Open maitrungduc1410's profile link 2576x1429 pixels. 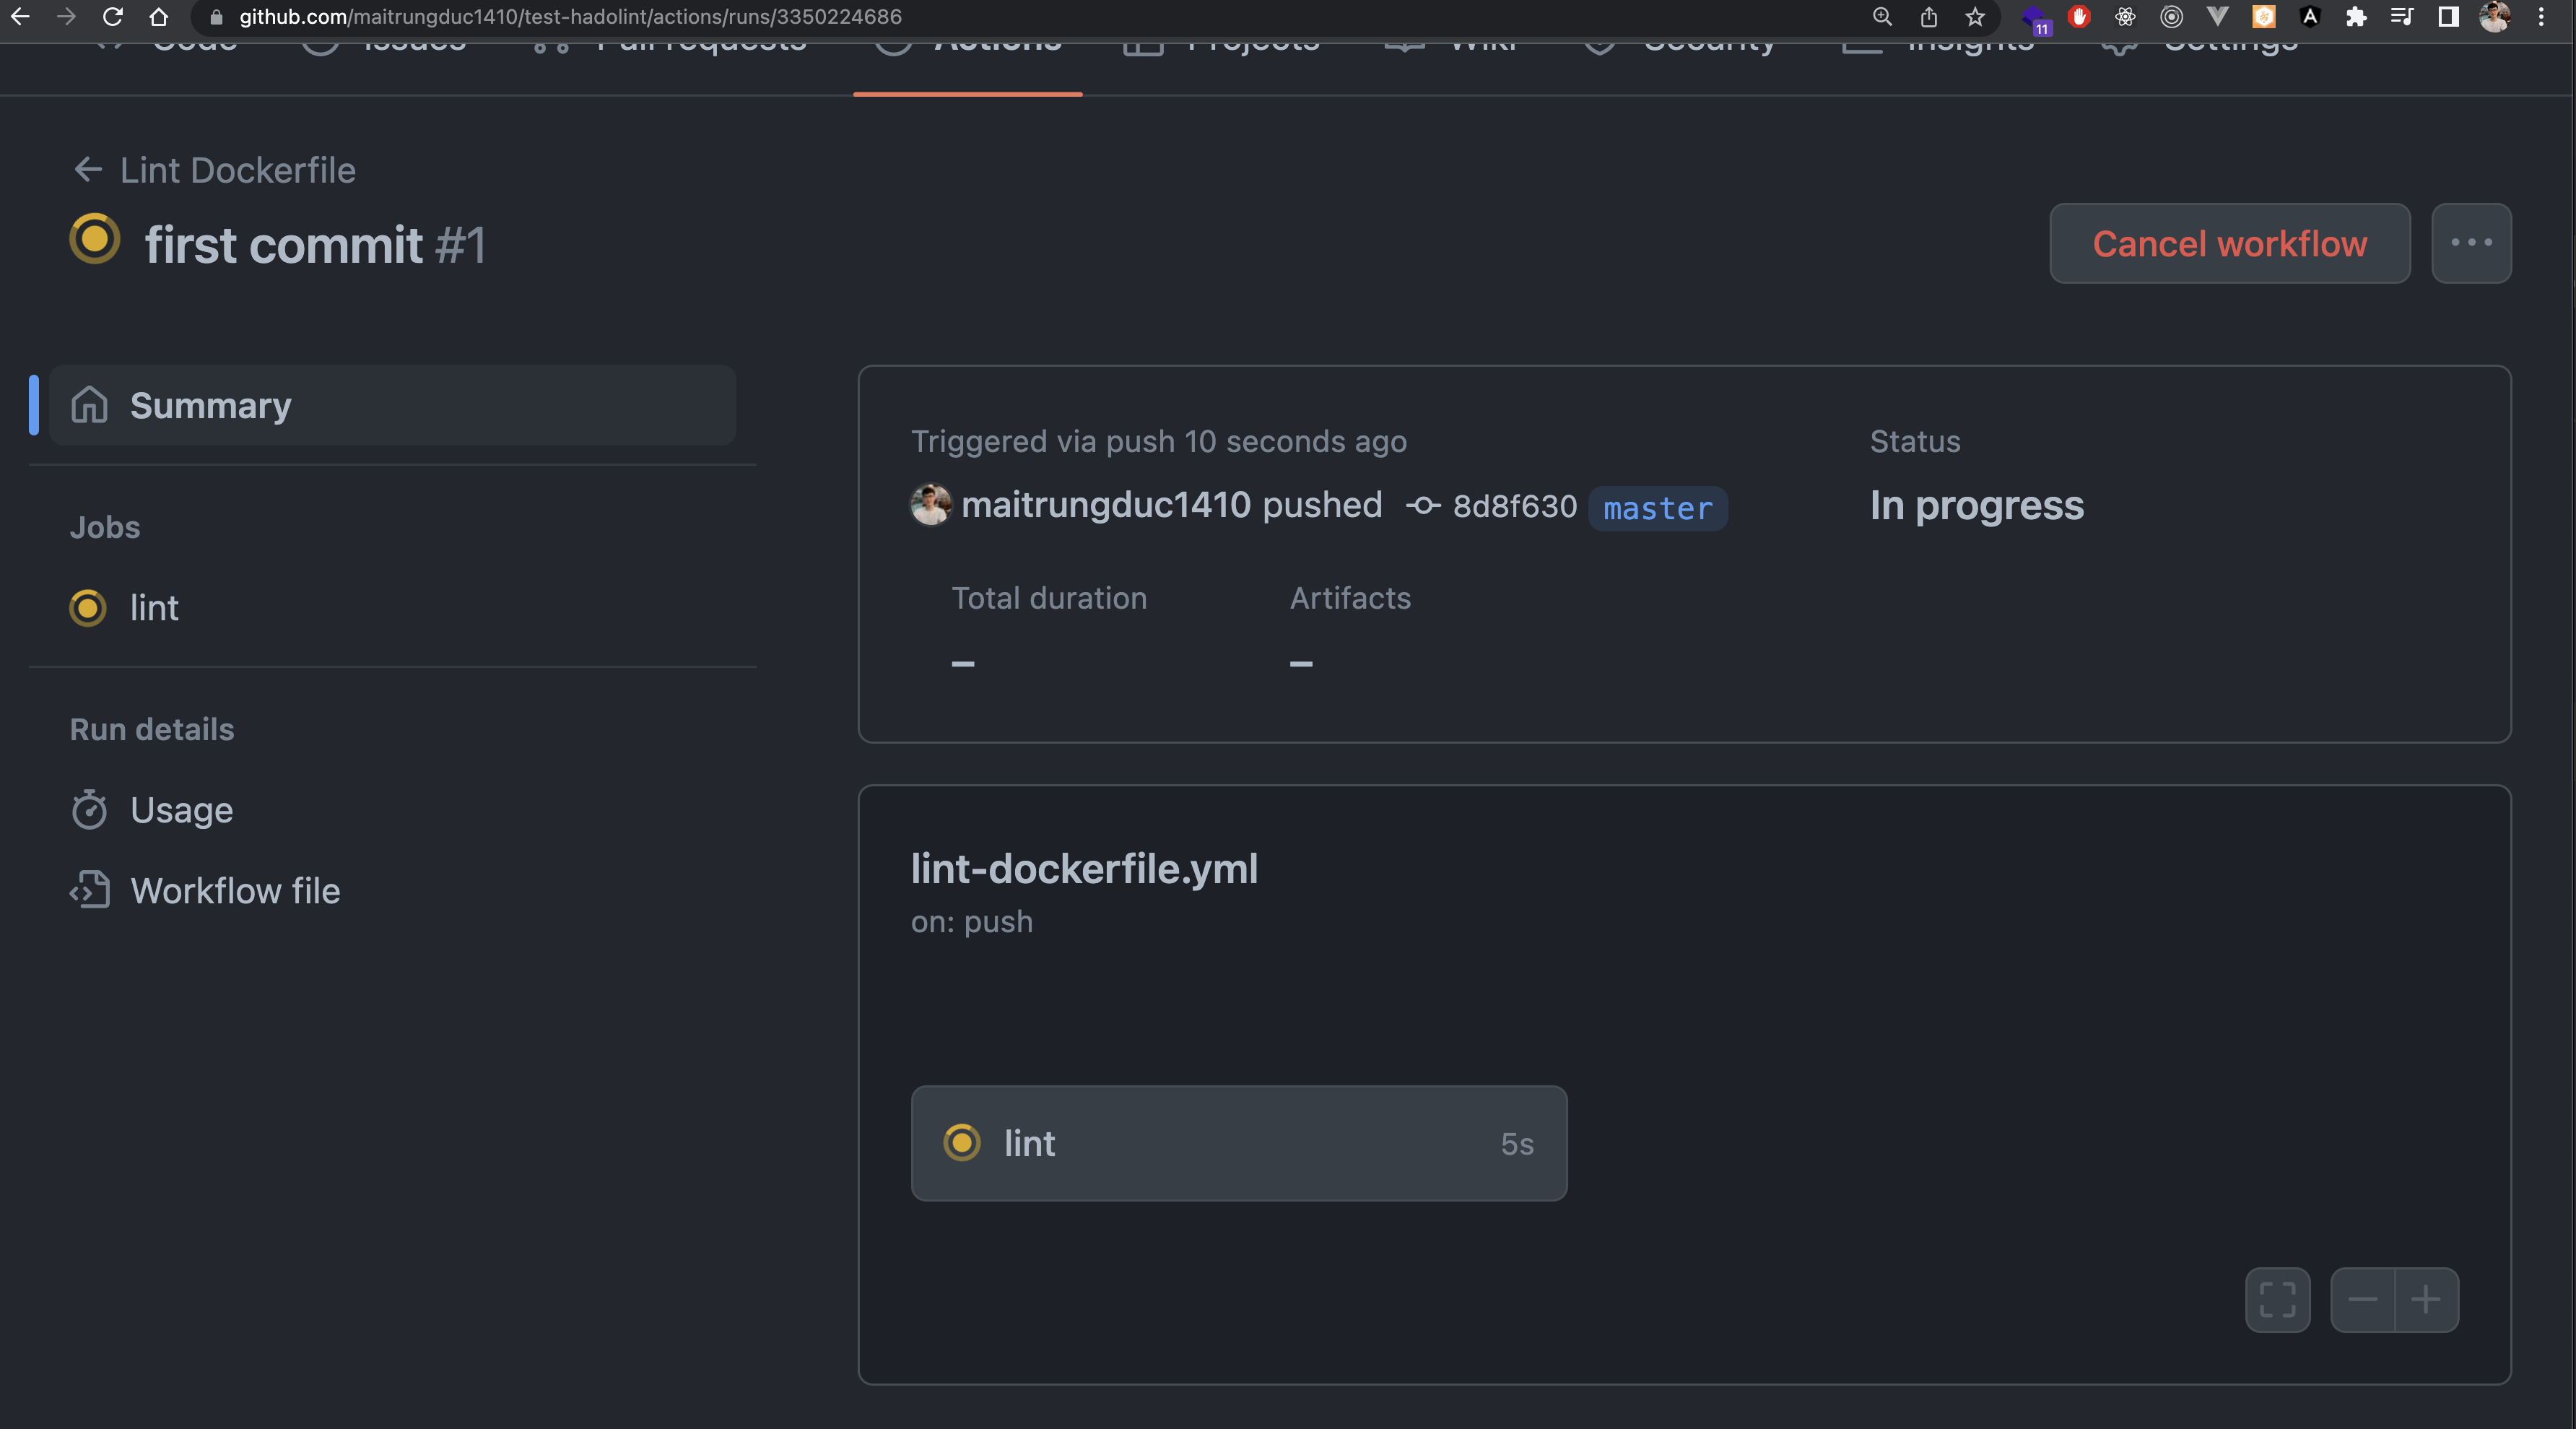click(1106, 505)
